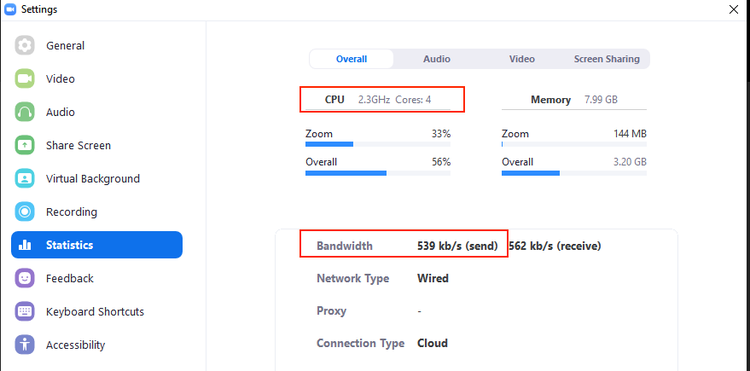Viewport: 750px width, 371px height.
Task: Open Feedback section
Action: pos(97,278)
